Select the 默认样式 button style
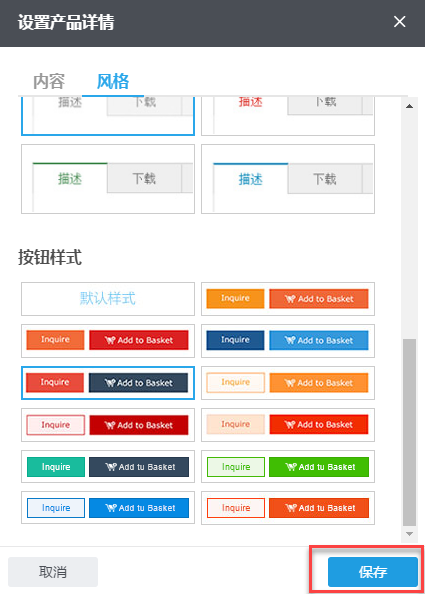The image size is (425, 594). coord(108,299)
